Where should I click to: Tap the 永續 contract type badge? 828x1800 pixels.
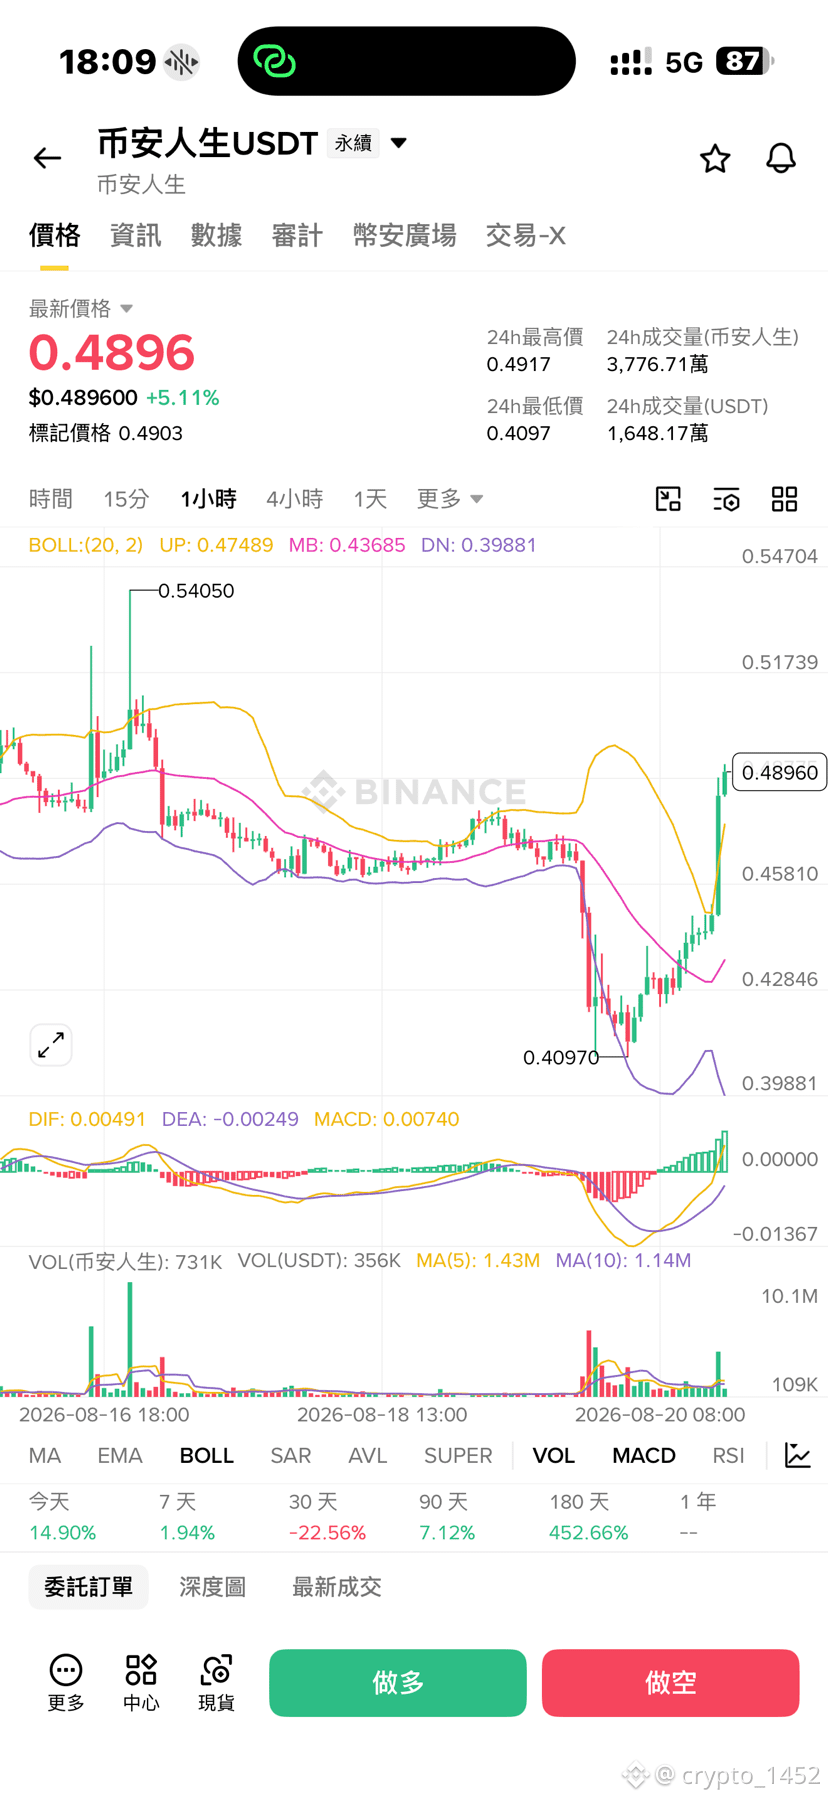353,143
